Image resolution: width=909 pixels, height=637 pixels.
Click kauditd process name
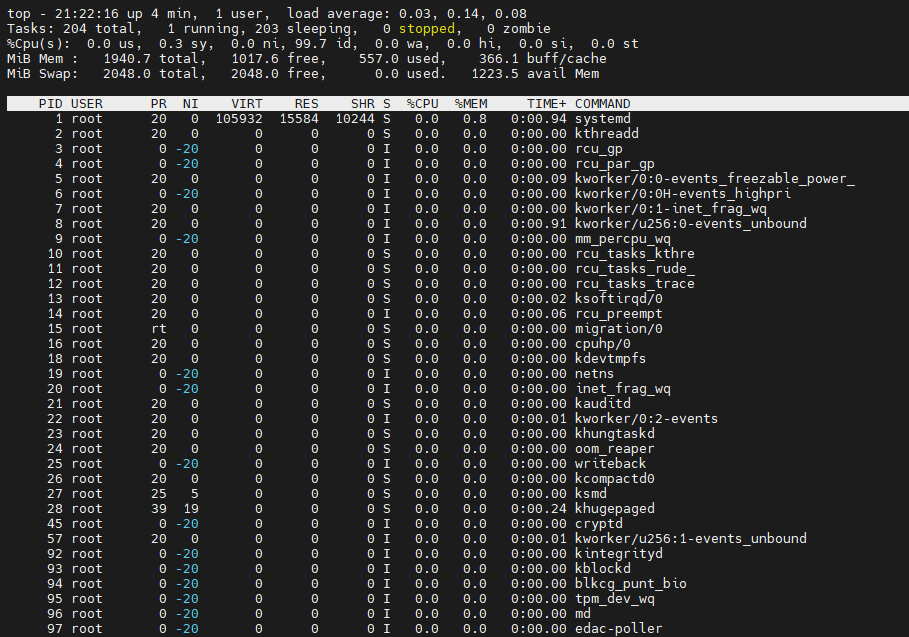[602, 404]
